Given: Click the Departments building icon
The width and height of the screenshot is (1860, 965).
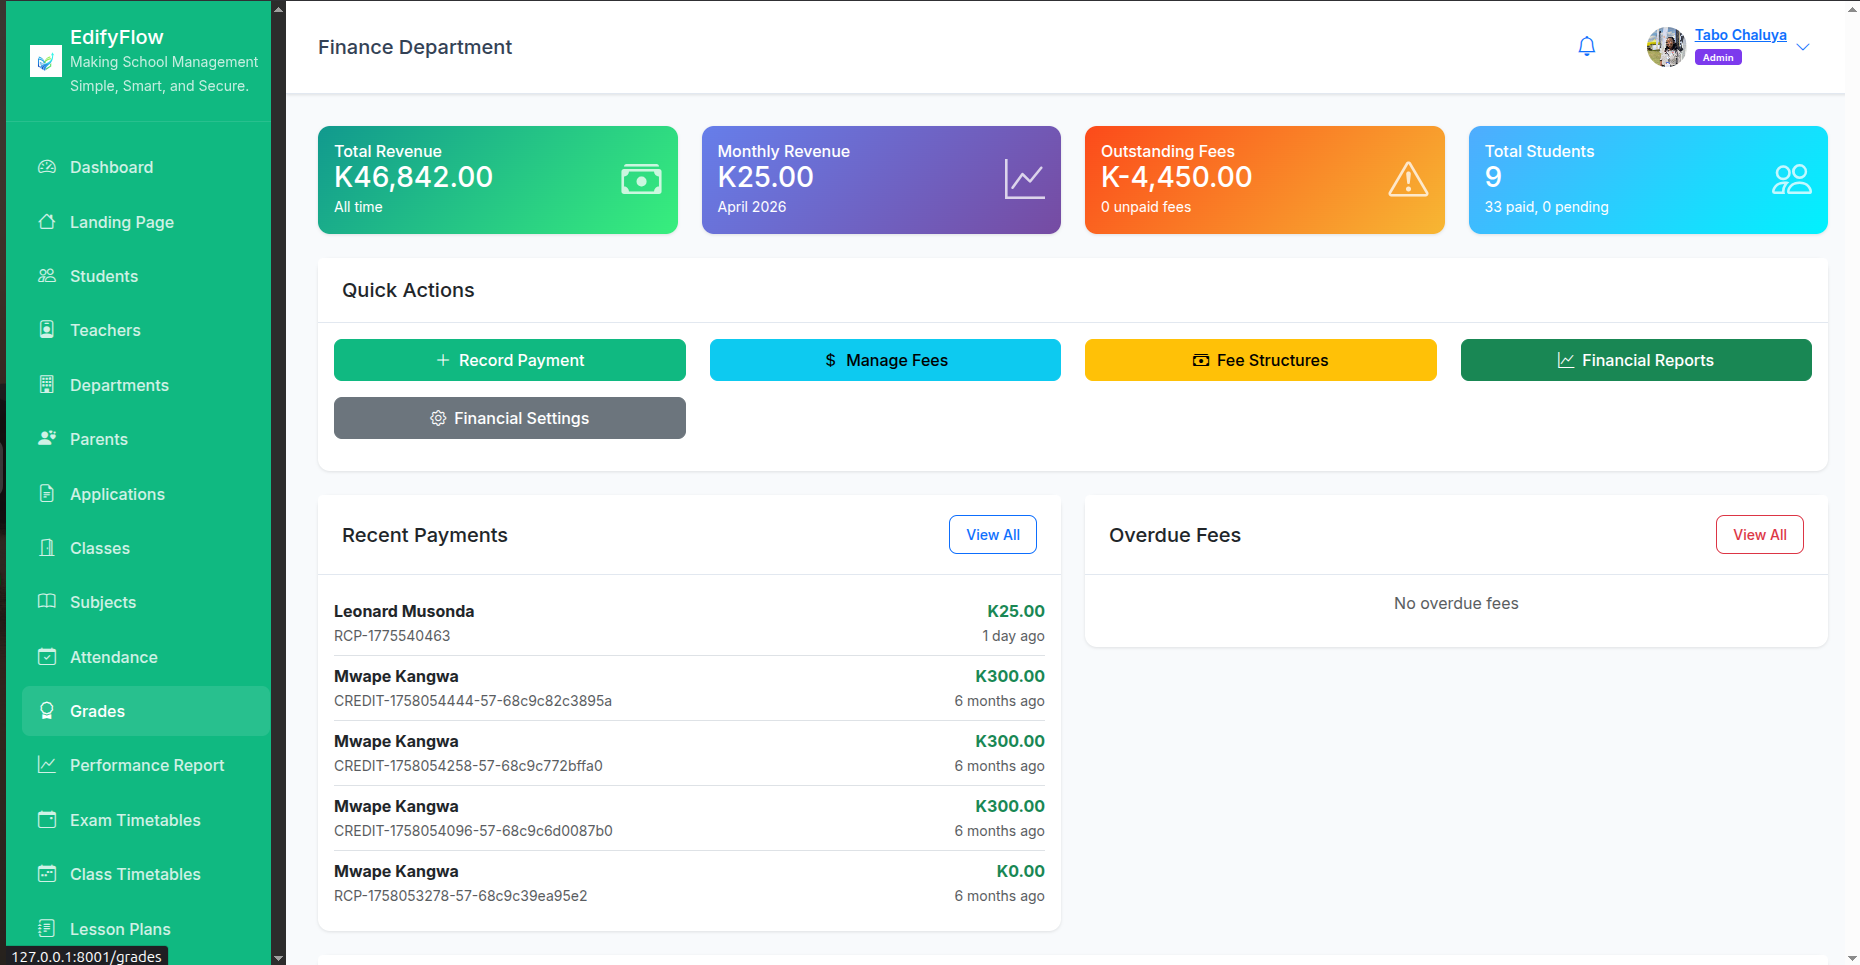Looking at the screenshot, I should click(47, 384).
